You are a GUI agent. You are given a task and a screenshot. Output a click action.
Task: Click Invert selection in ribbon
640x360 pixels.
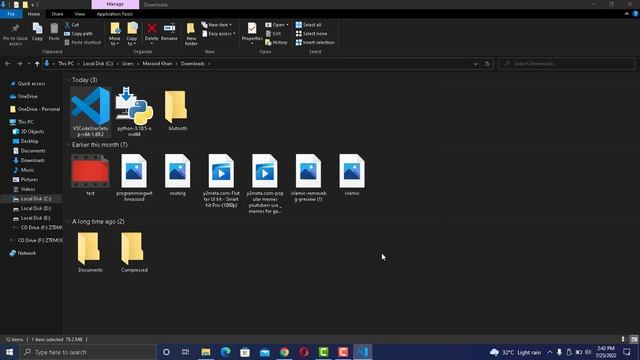315,42
